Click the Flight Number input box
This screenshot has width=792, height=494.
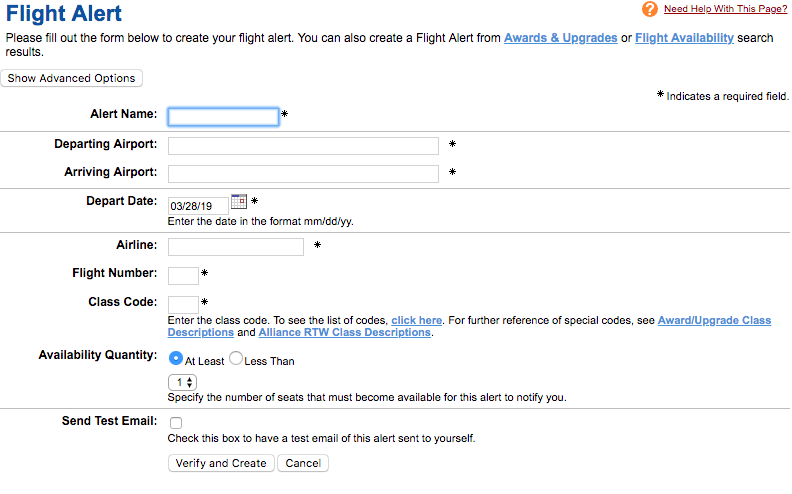point(183,275)
